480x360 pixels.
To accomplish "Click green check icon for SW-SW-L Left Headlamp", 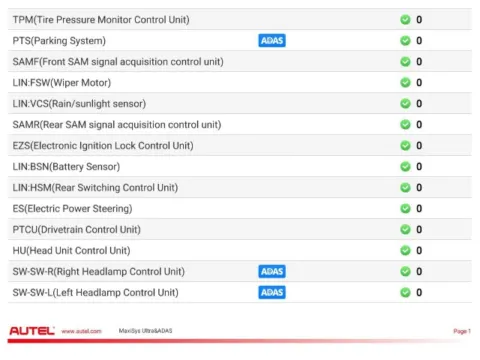I will point(405,293).
